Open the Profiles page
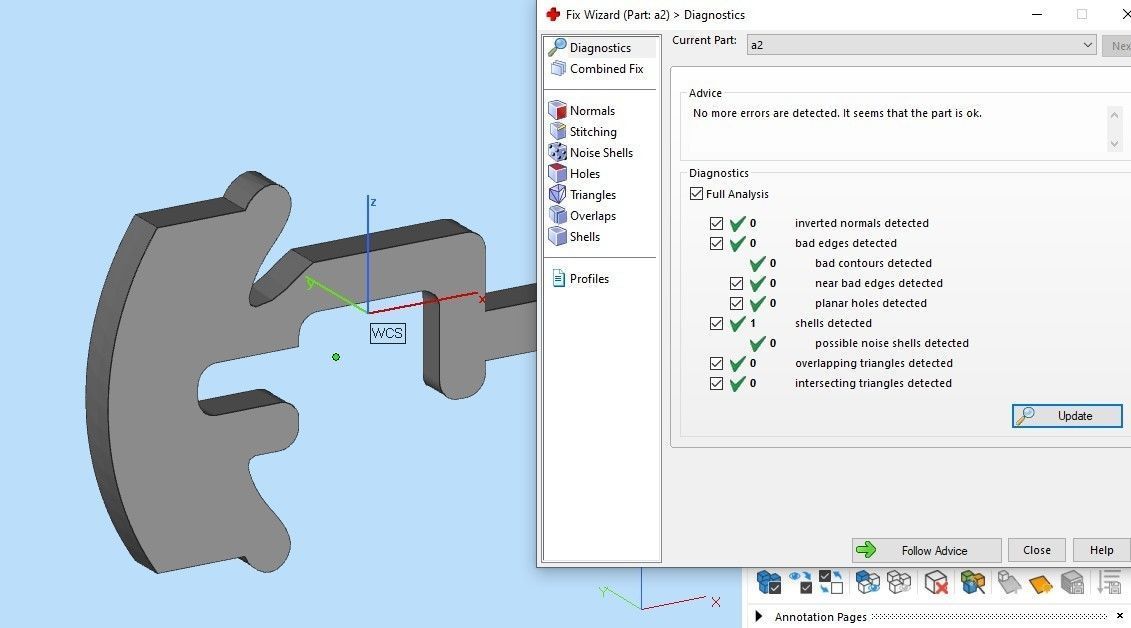The width and height of the screenshot is (1131, 628). [589, 278]
